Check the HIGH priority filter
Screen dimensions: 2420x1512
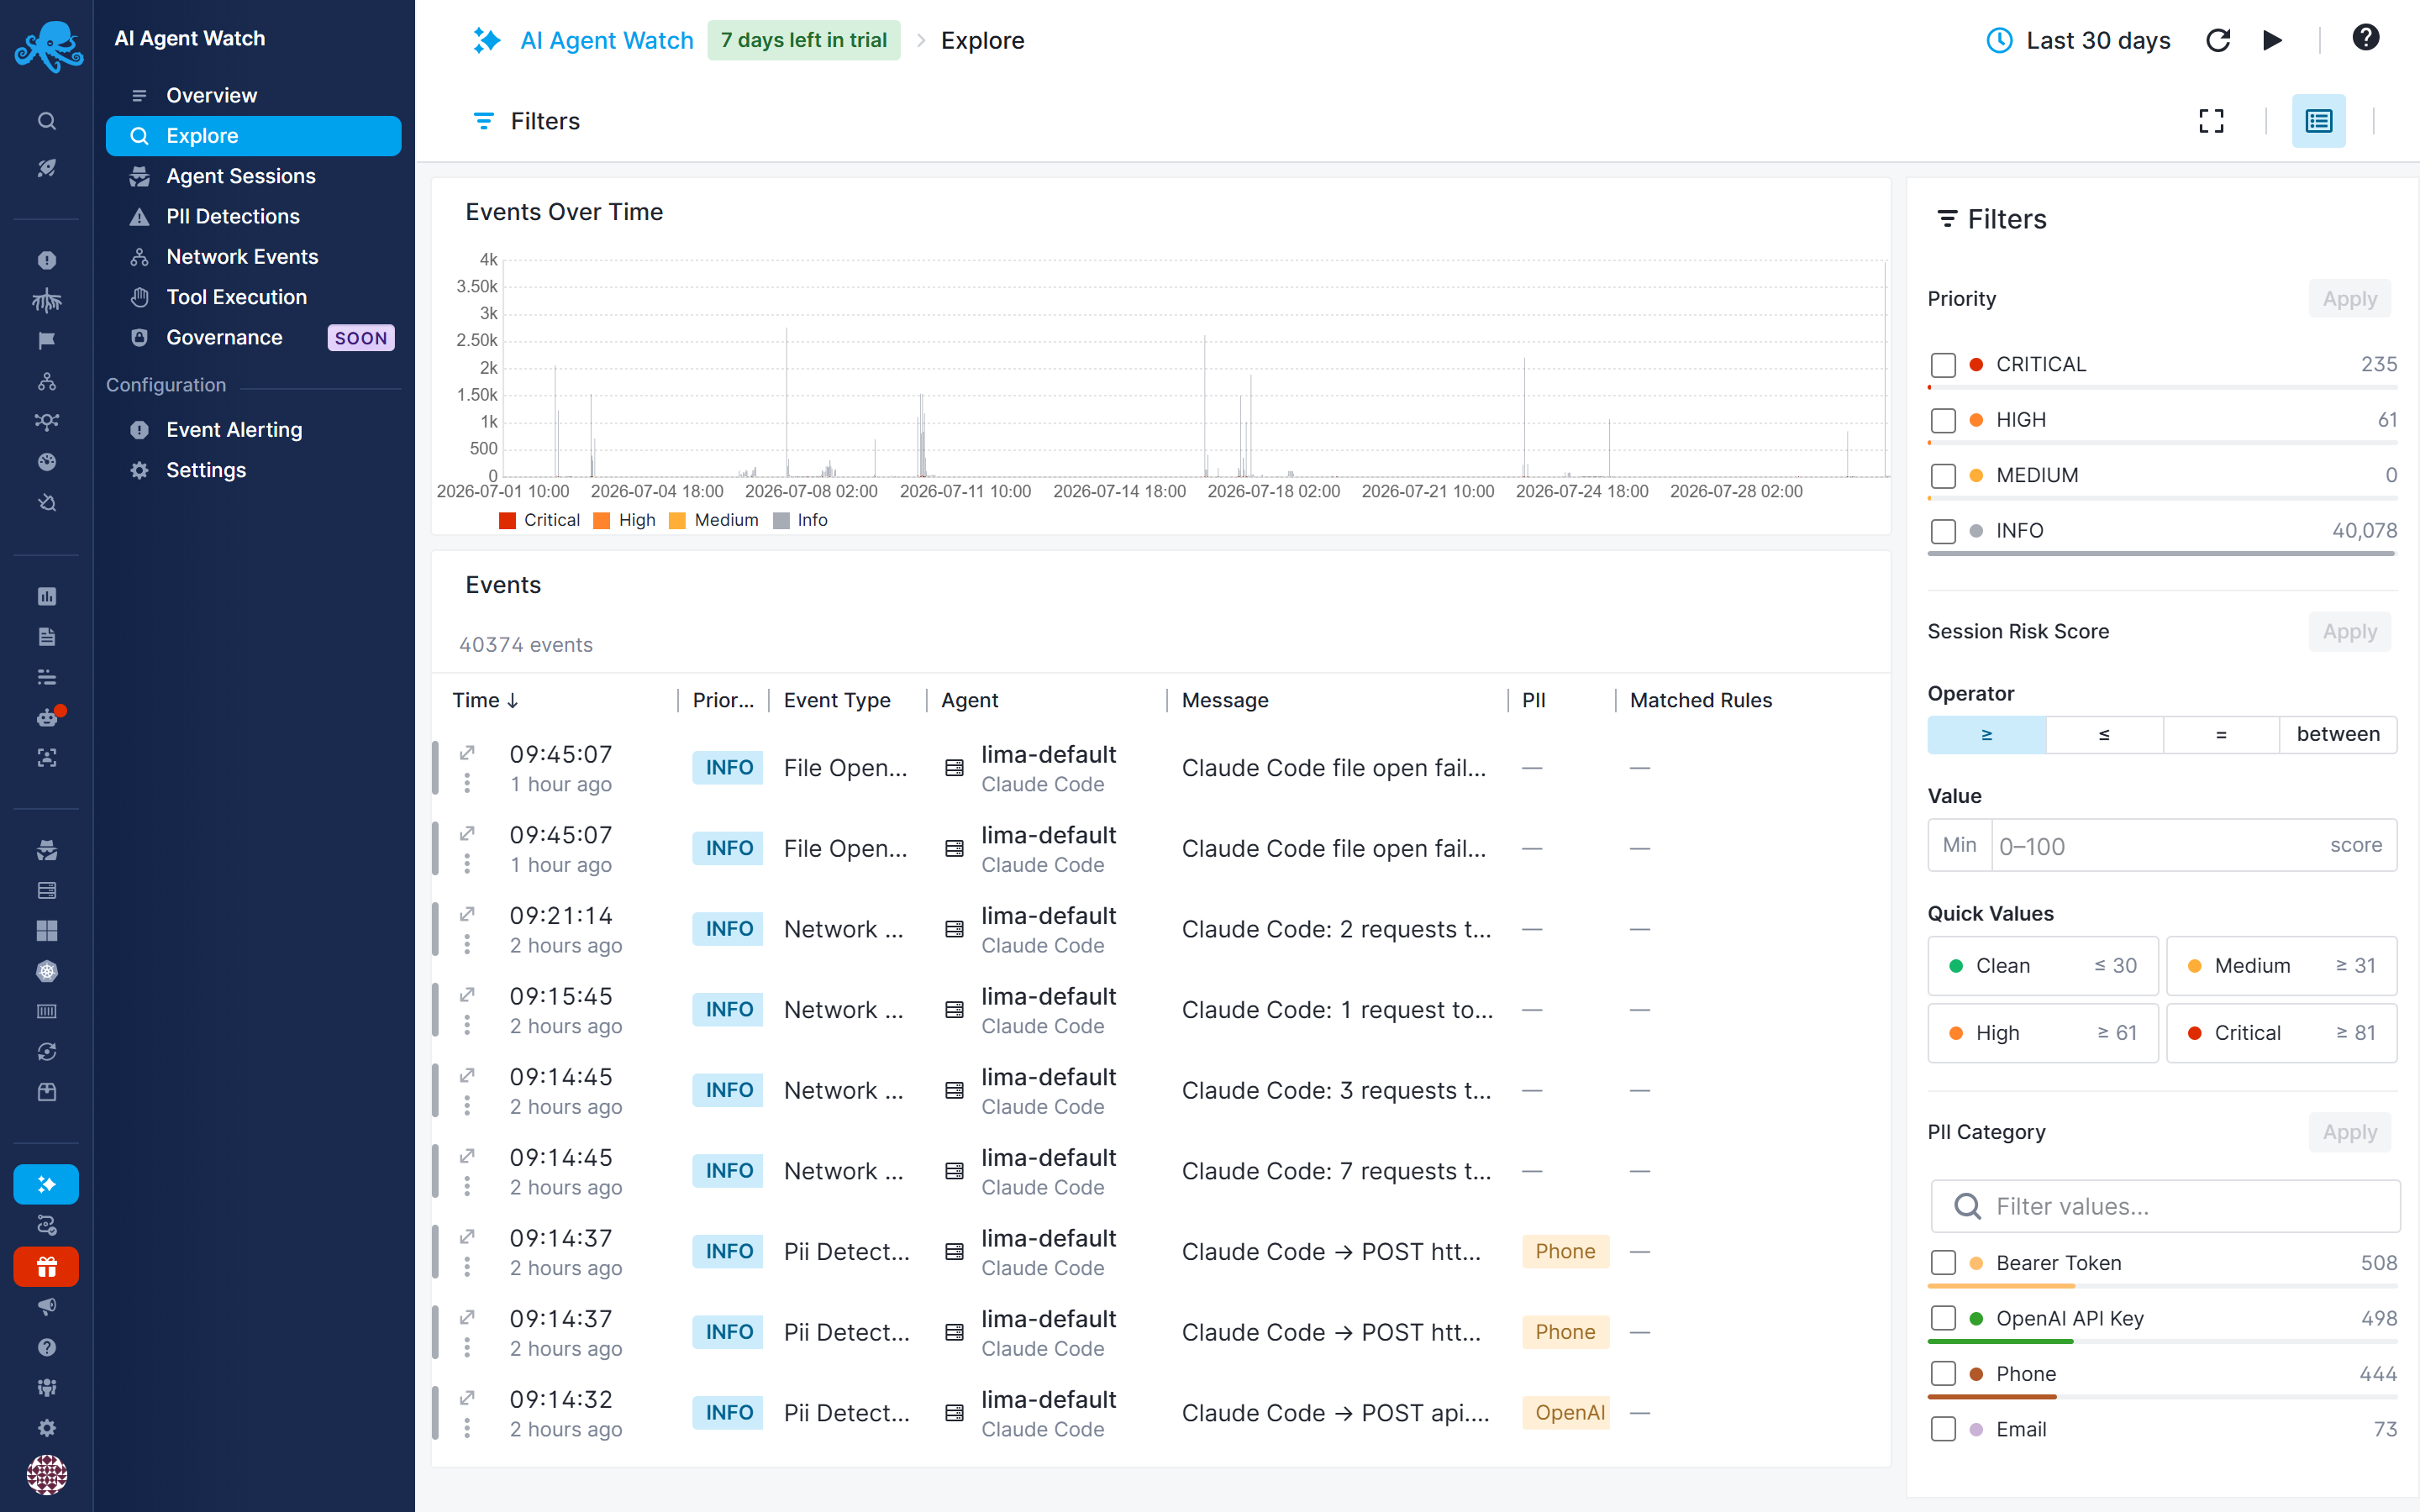click(x=1942, y=420)
